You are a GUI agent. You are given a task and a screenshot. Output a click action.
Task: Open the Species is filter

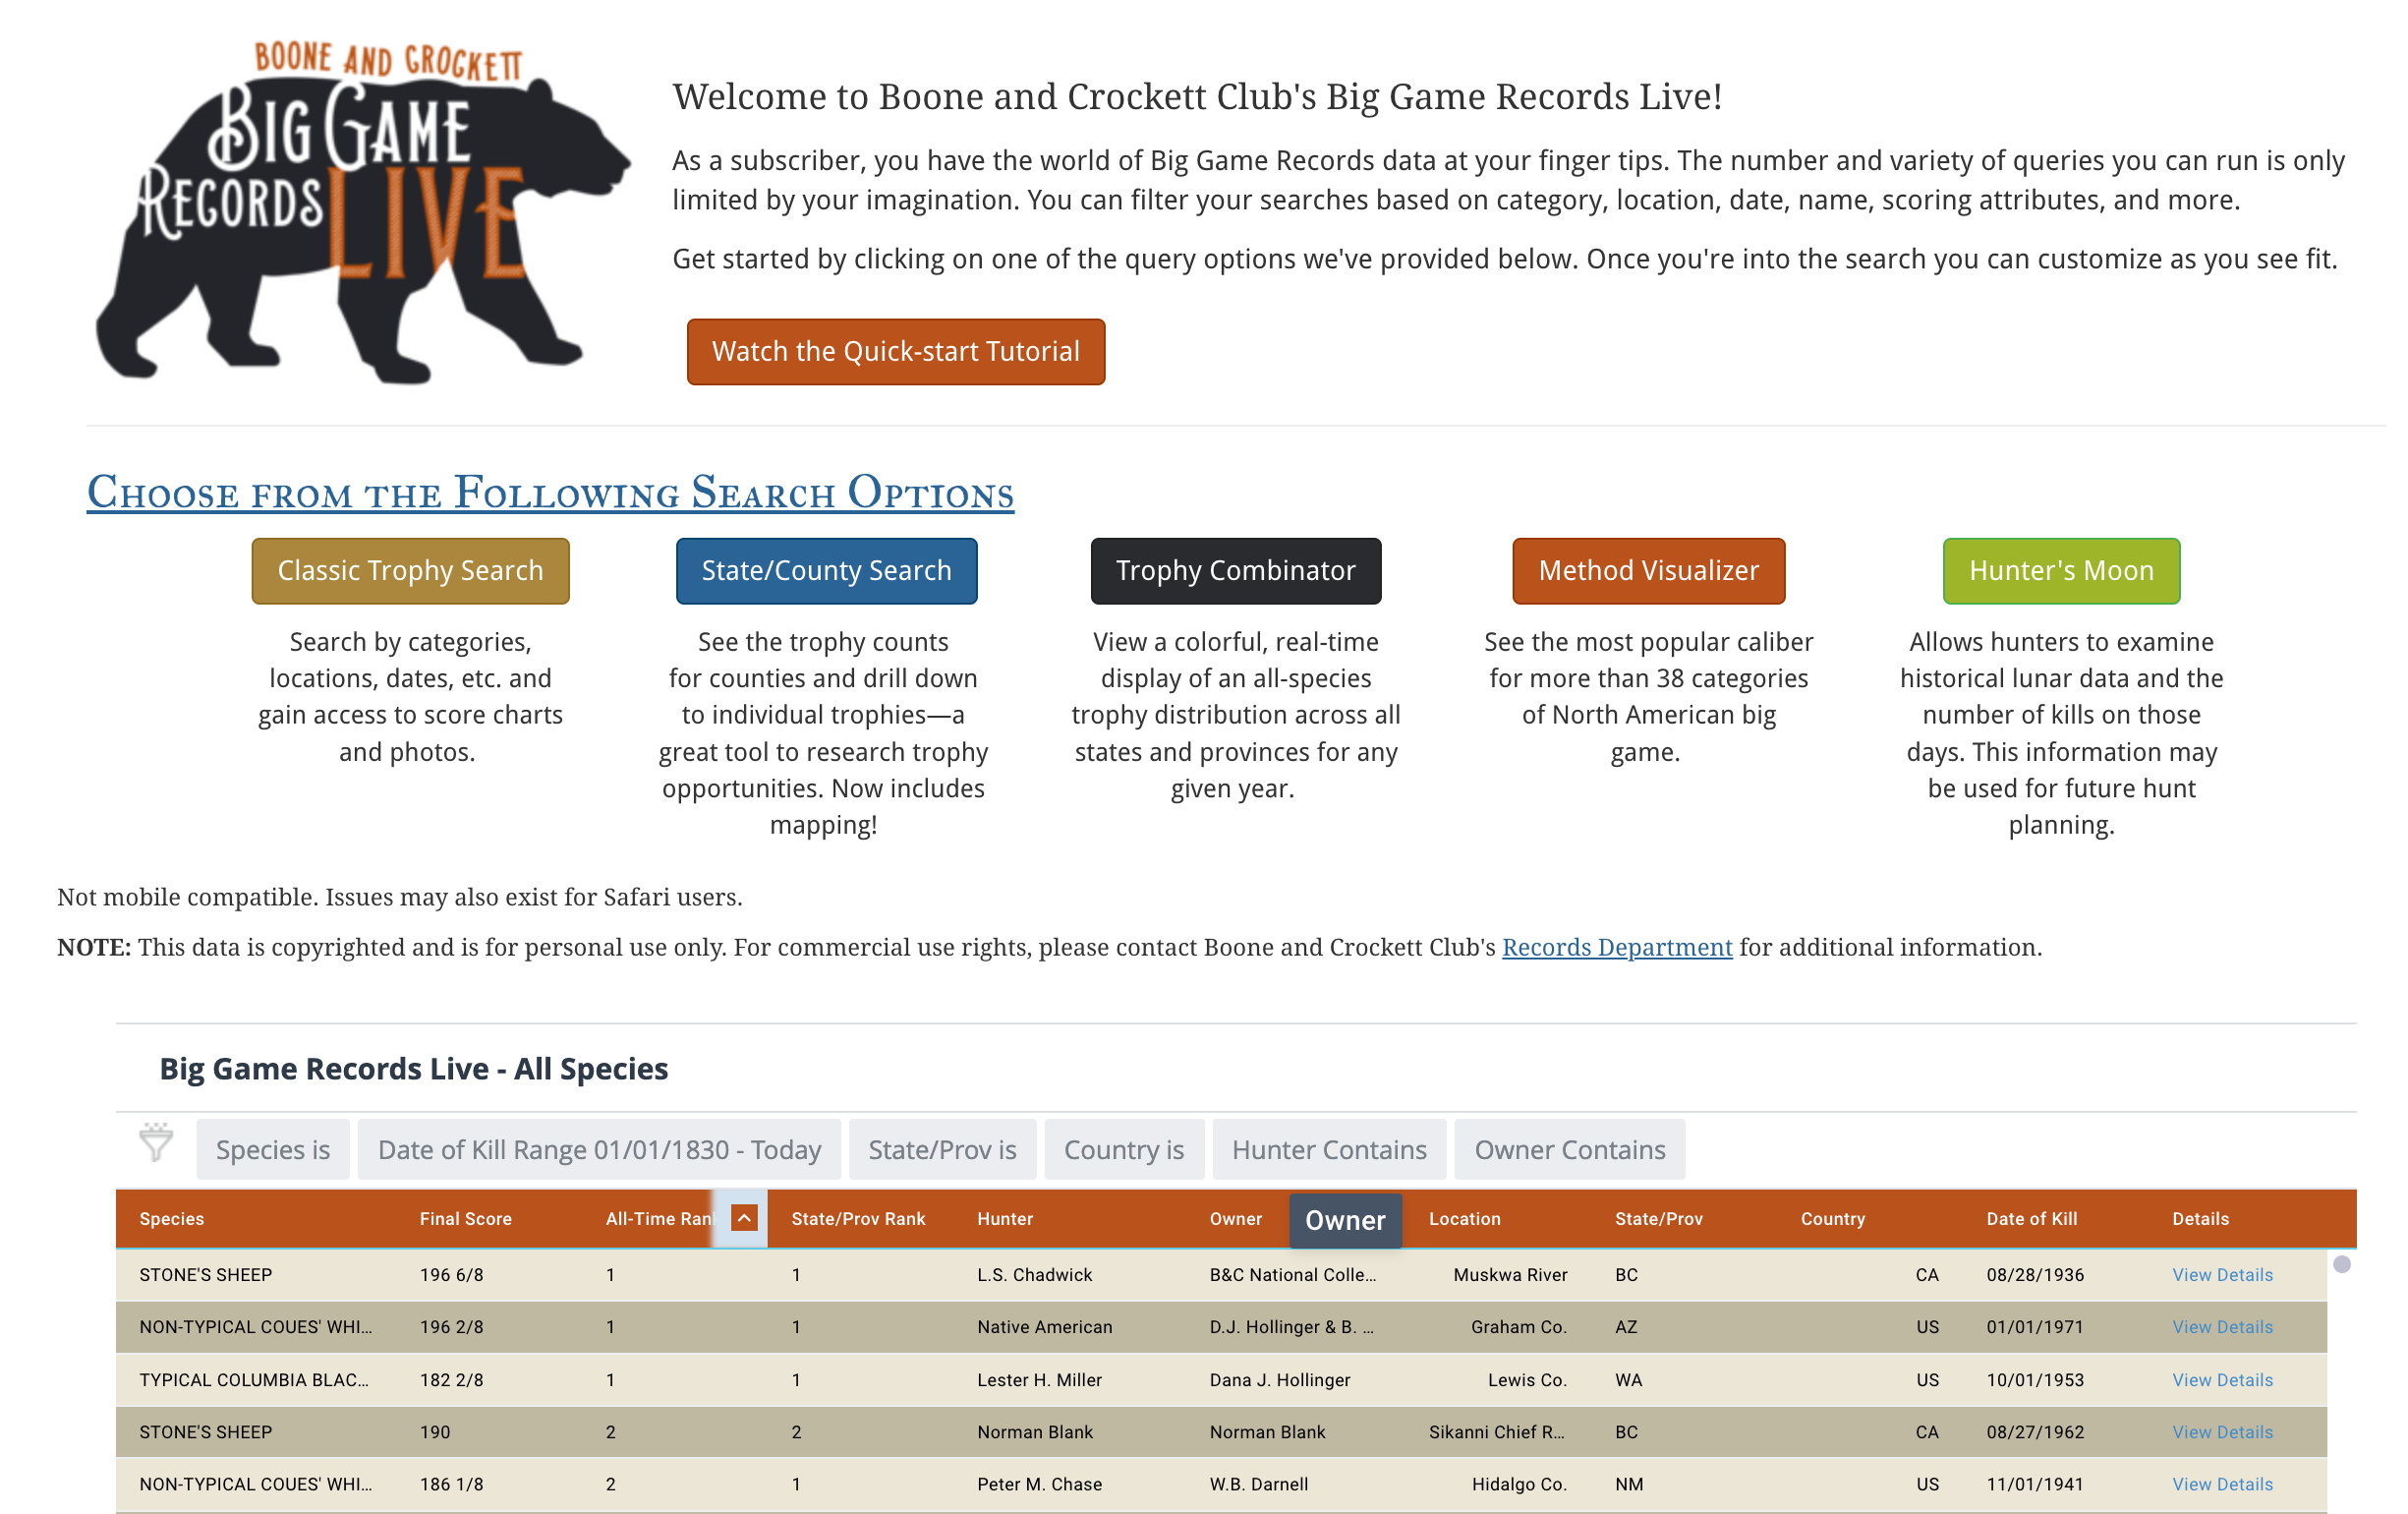pyautogui.click(x=272, y=1150)
